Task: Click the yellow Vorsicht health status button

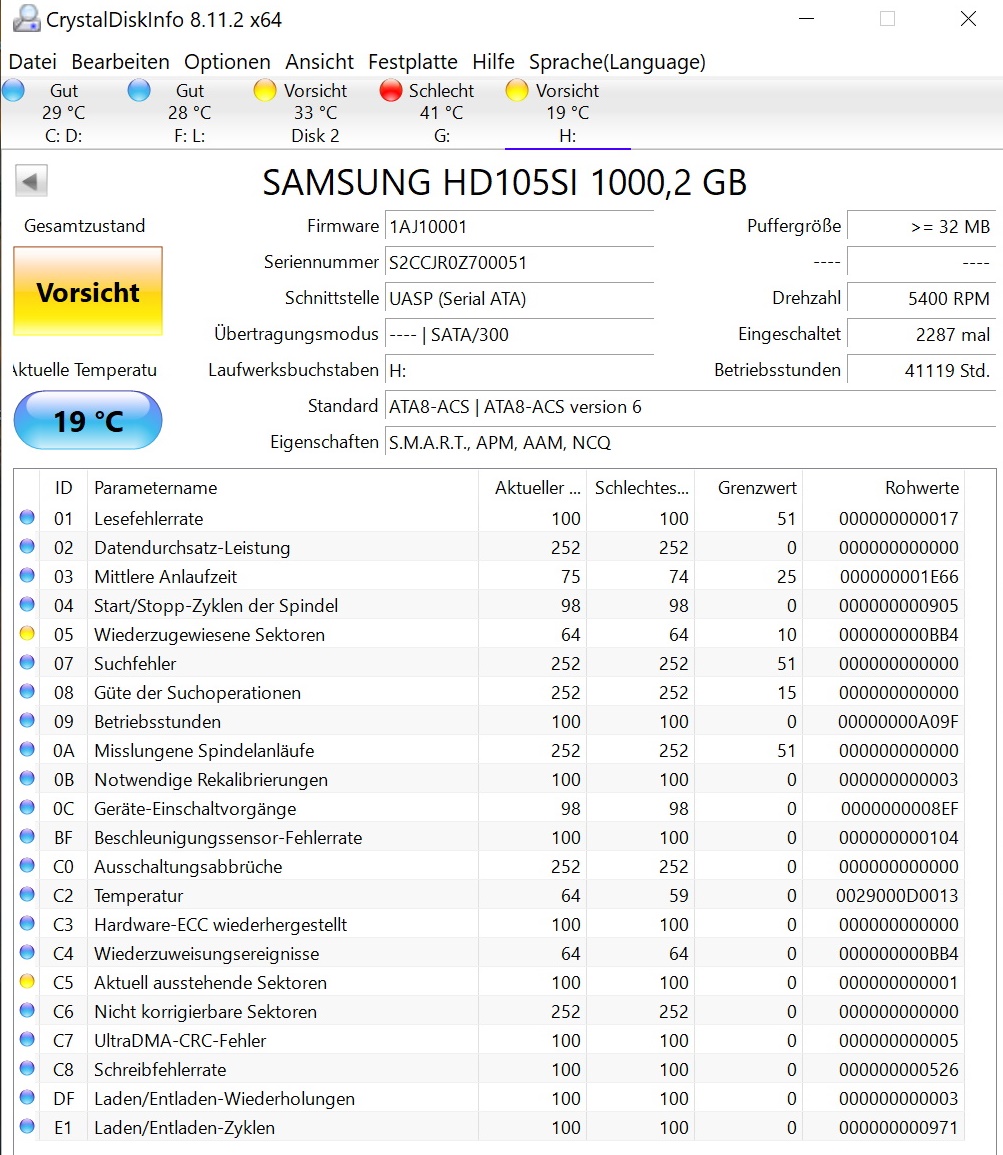Action: coord(88,292)
